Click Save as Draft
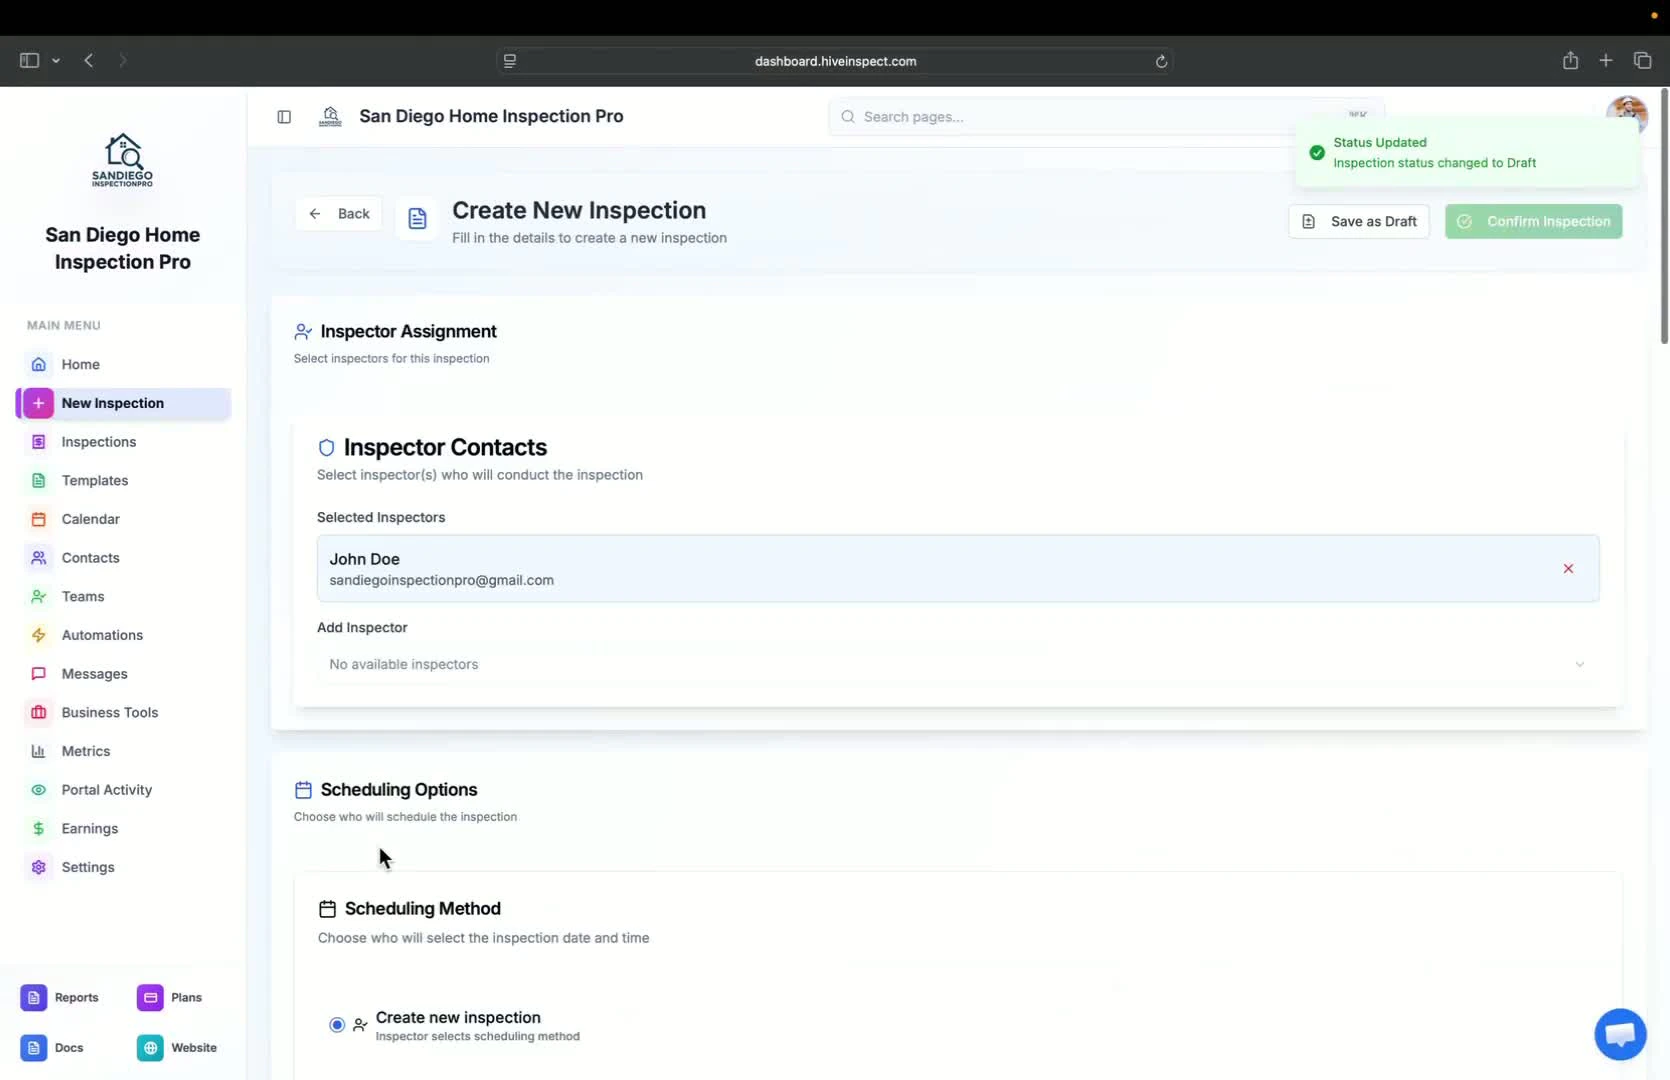 pyautogui.click(x=1359, y=222)
